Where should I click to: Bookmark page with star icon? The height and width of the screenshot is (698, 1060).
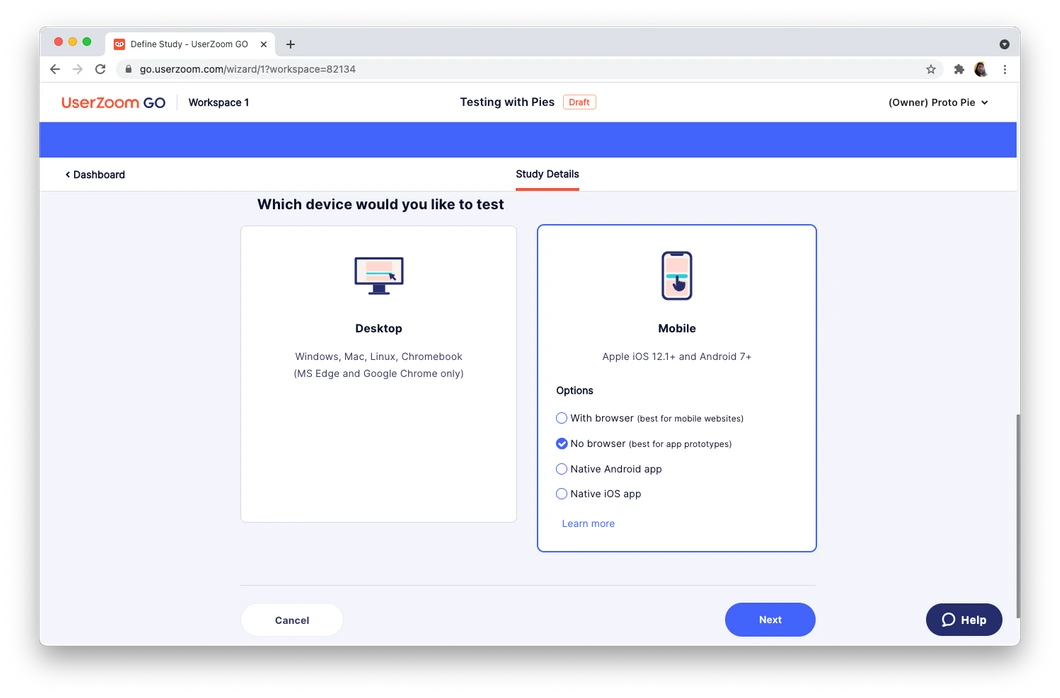point(931,69)
